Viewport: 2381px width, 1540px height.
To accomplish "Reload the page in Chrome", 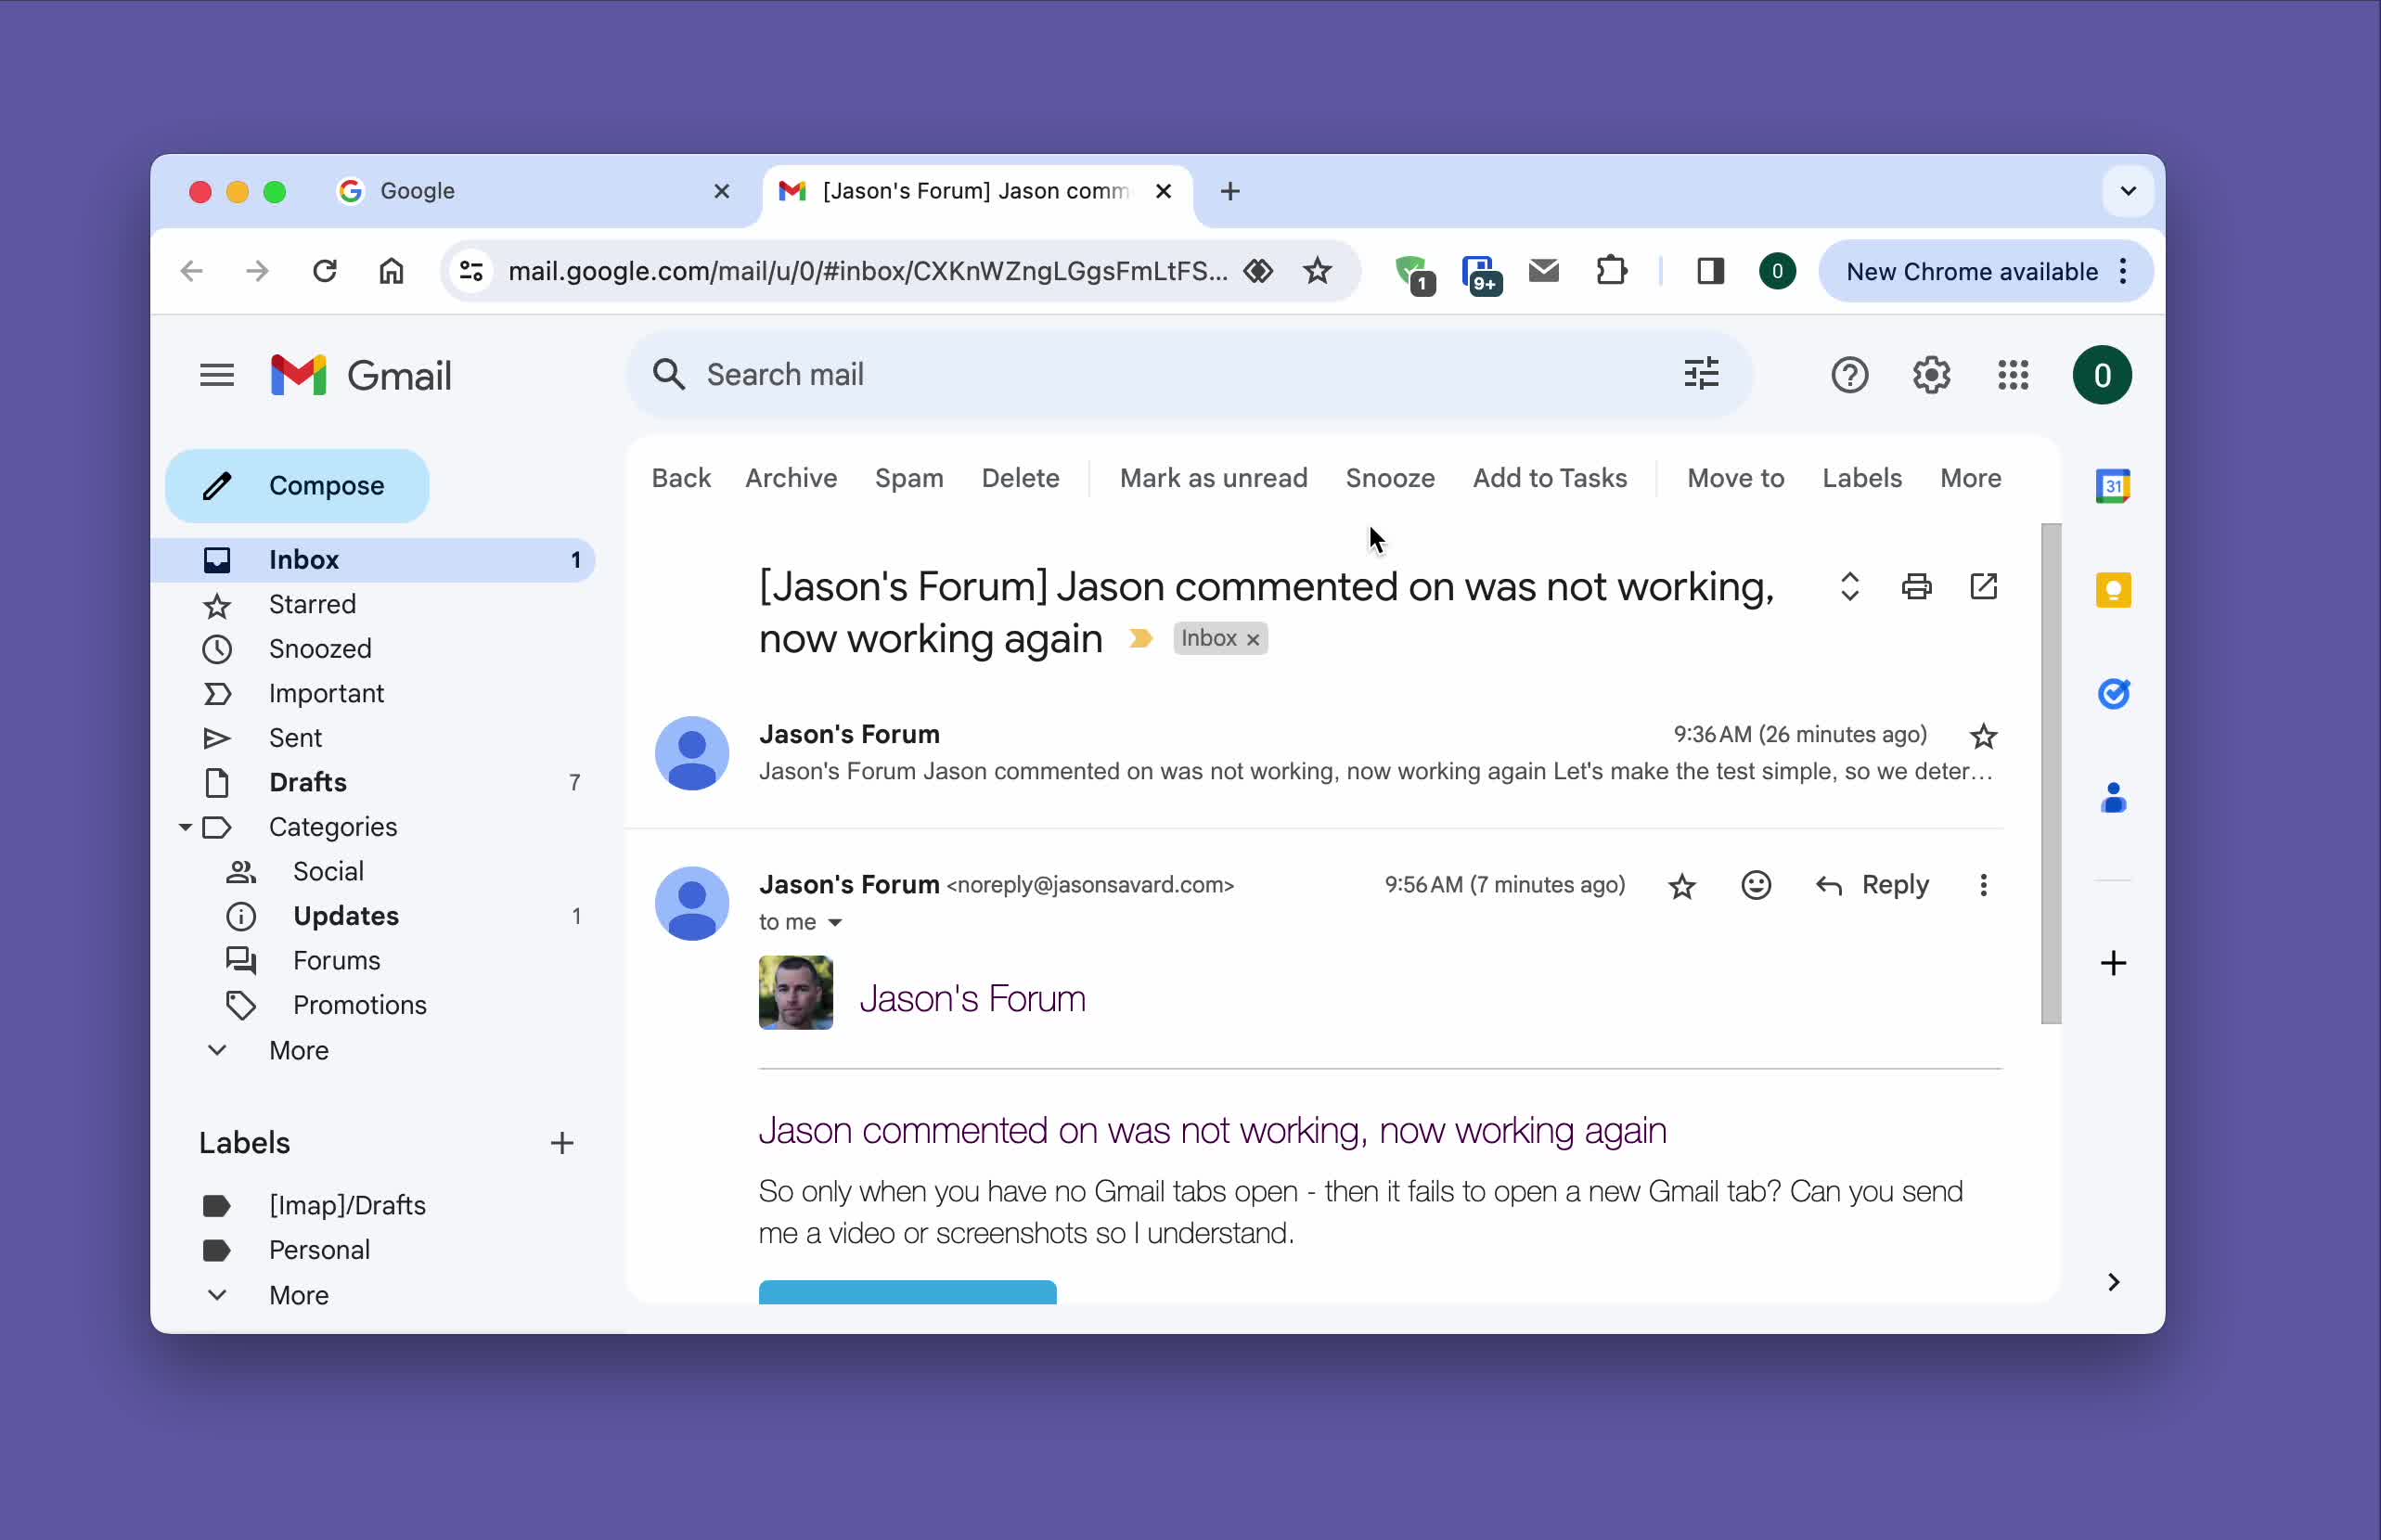I will tap(324, 271).
